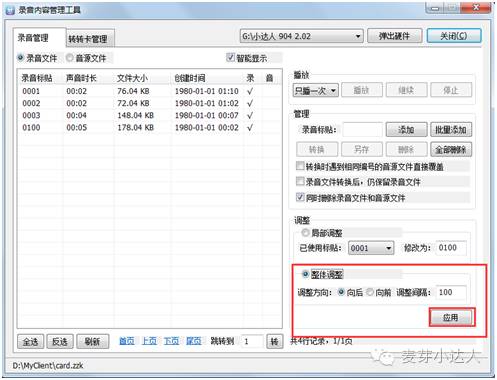This screenshot has width=497, height=380.
Task: Click the 录音标贴 input field
Action: pyautogui.click(x=362, y=130)
